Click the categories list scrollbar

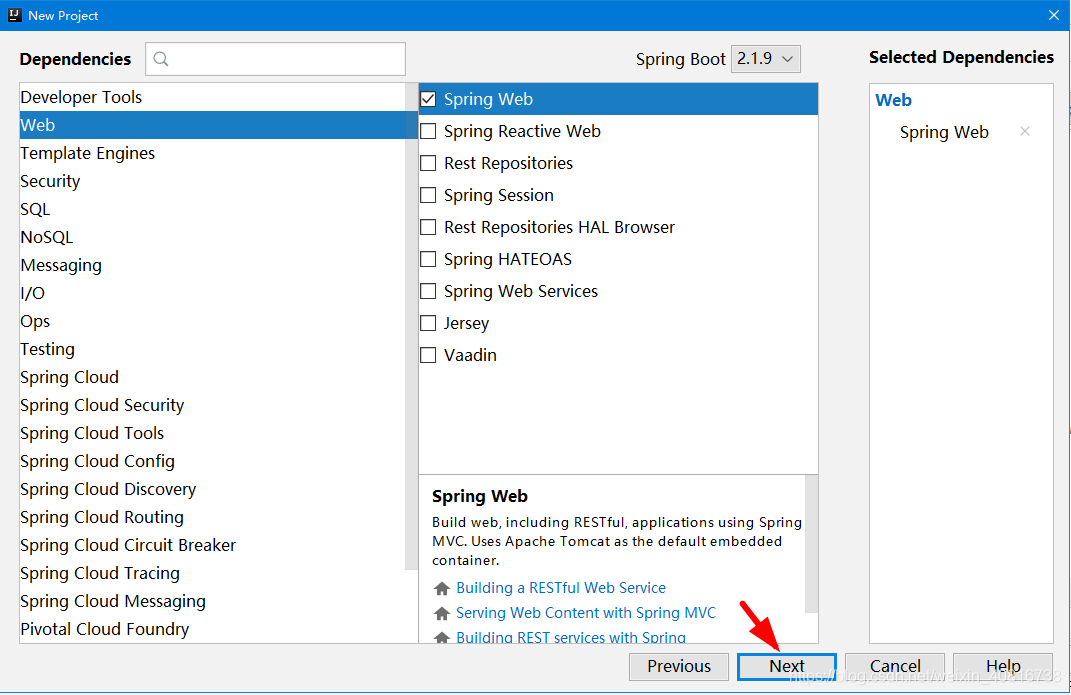coord(411,326)
